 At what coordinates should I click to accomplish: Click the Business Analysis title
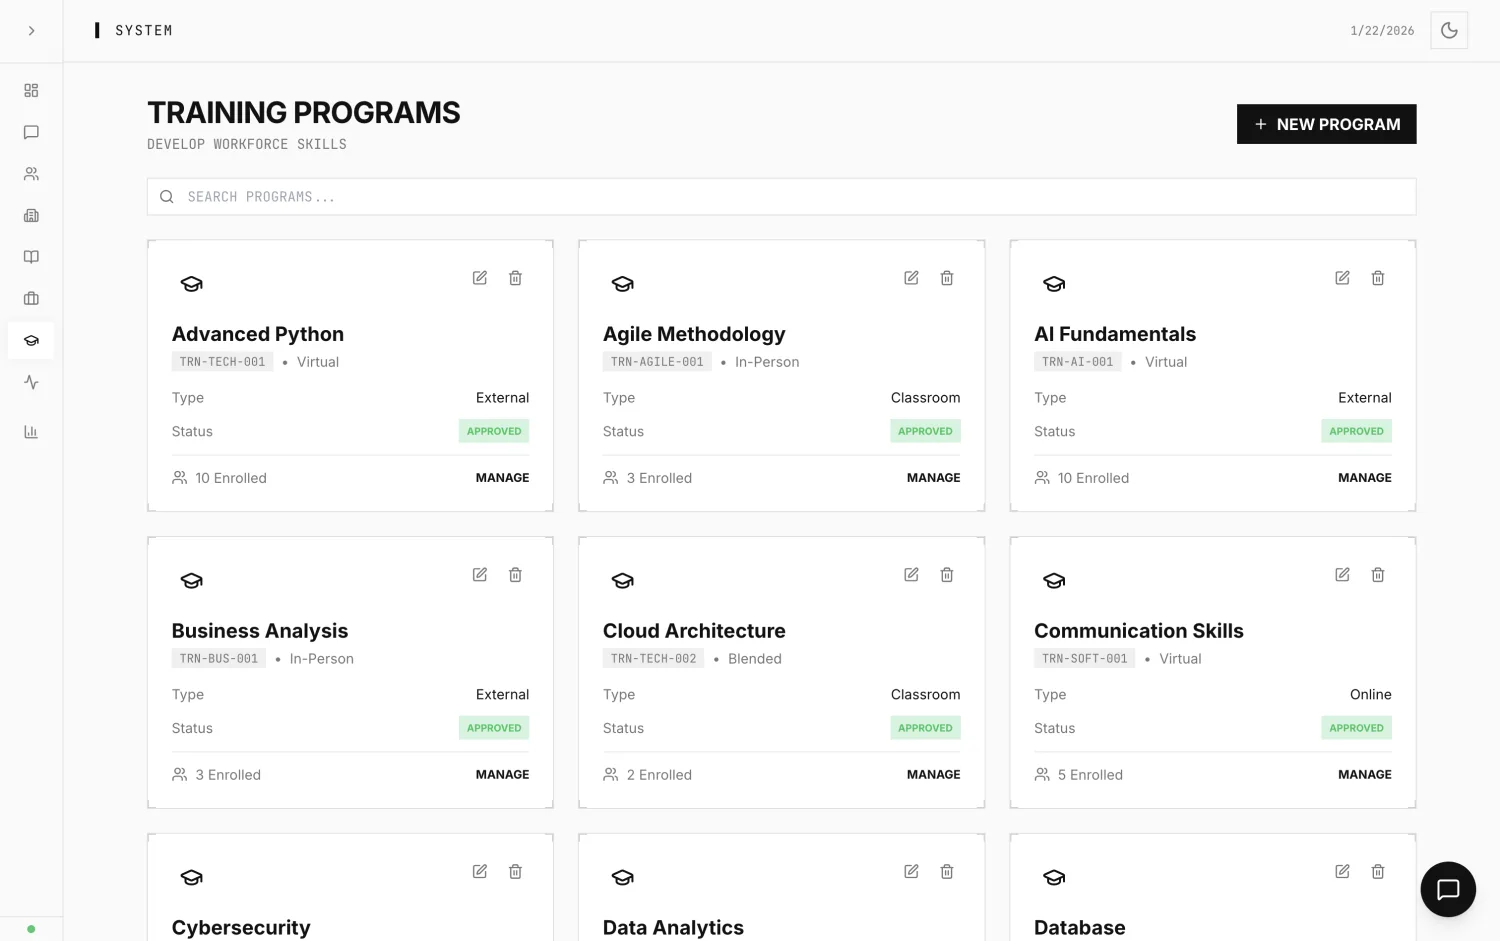point(260,631)
